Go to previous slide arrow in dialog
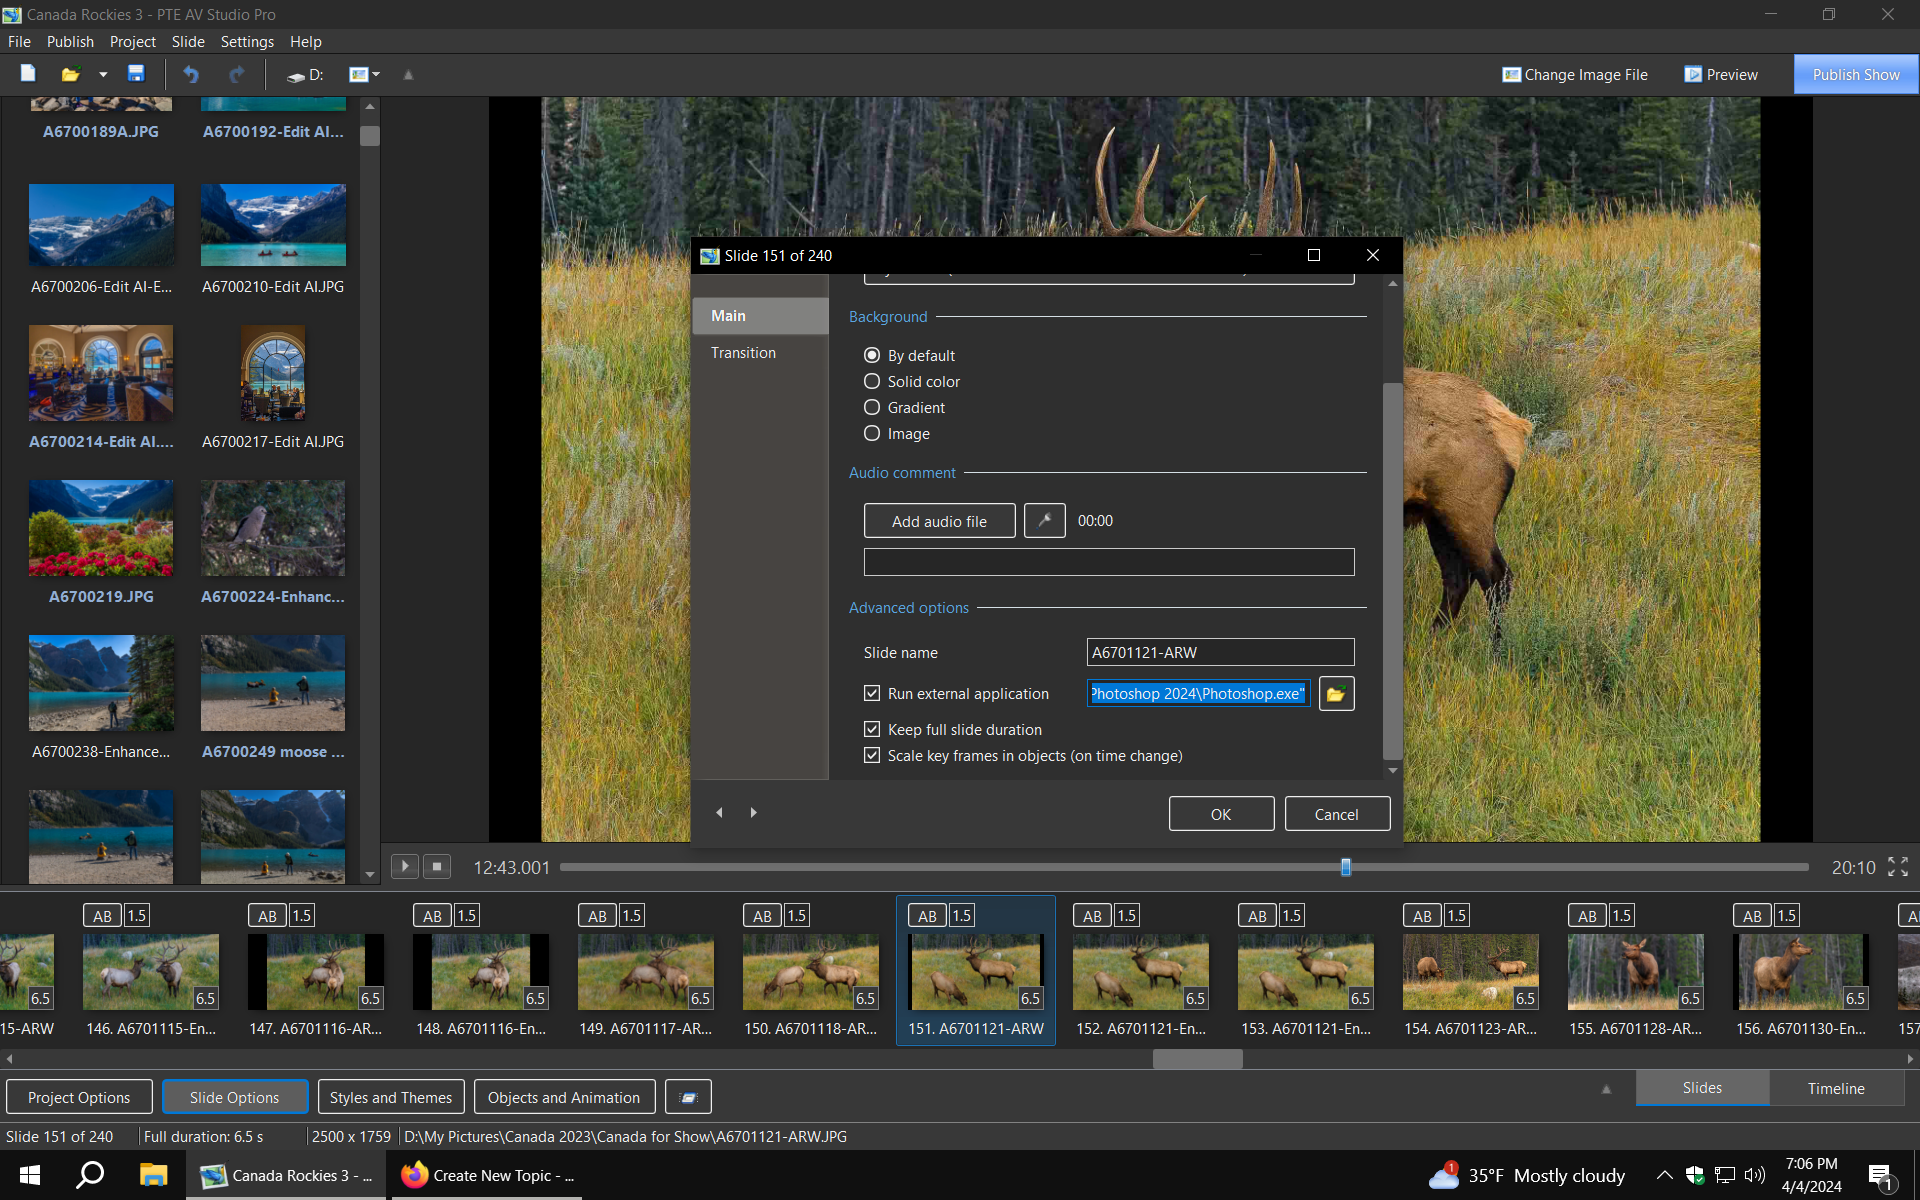Image resolution: width=1920 pixels, height=1200 pixels. click(719, 812)
